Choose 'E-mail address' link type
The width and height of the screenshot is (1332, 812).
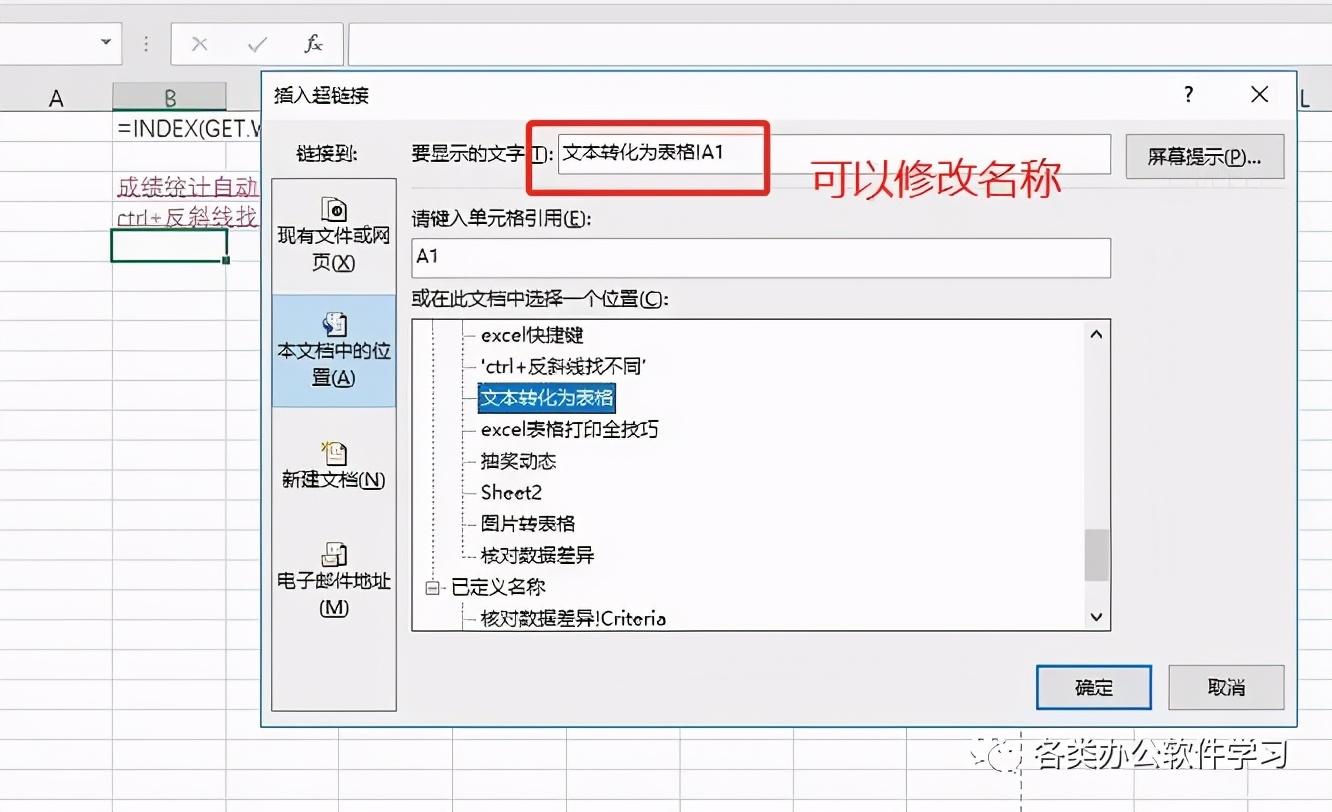[334, 580]
